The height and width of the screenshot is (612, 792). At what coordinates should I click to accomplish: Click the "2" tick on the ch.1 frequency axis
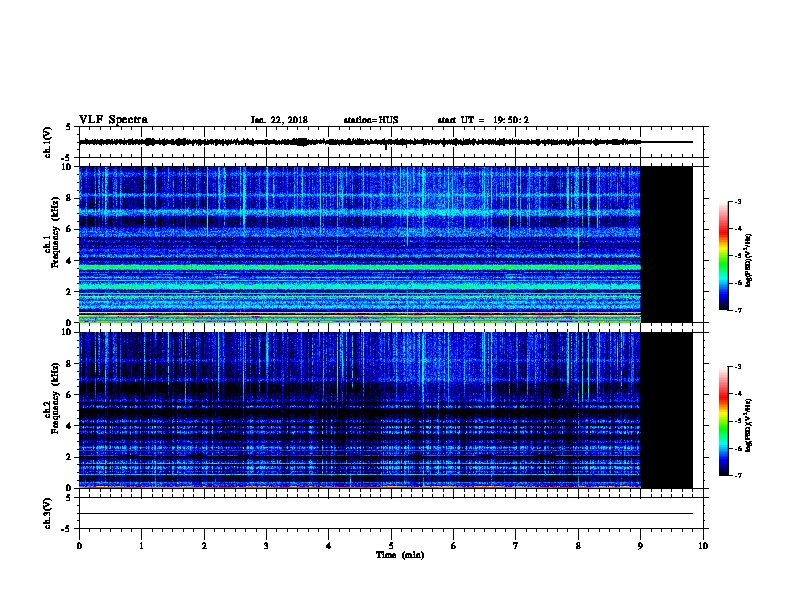click(x=69, y=292)
